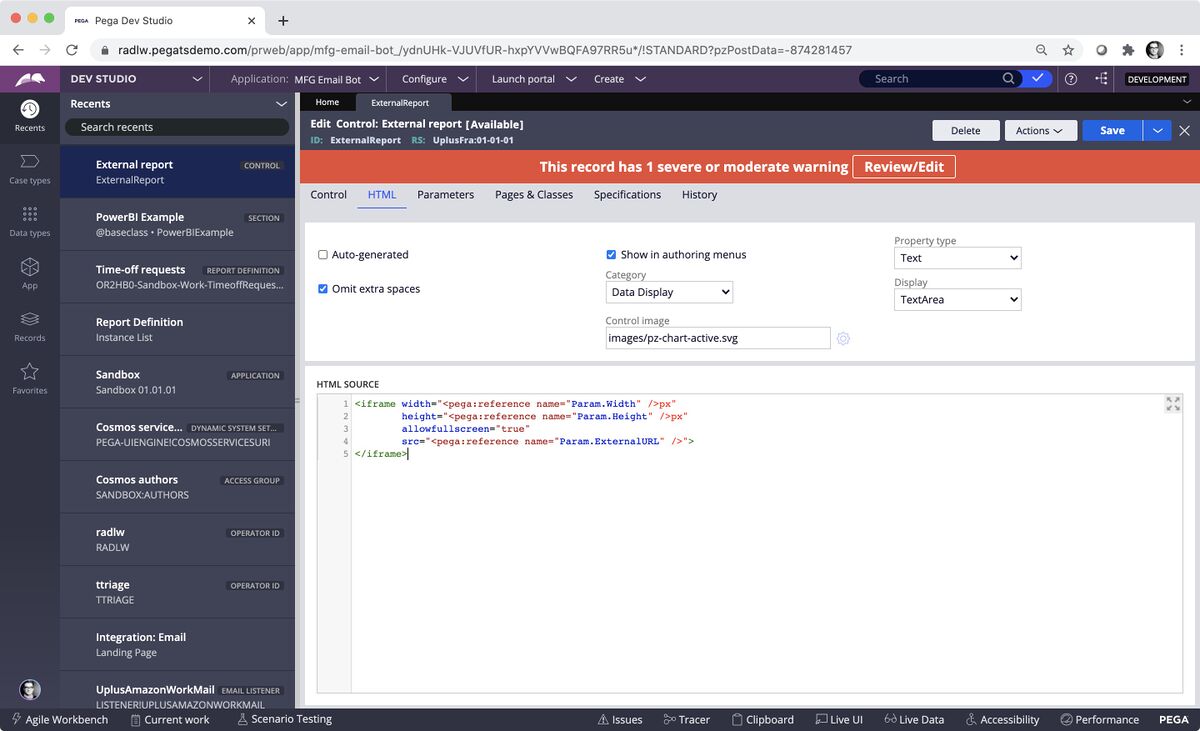The width and height of the screenshot is (1200, 731).
Task: Open the help question mark icon
Action: pyautogui.click(x=1071, y=79)
